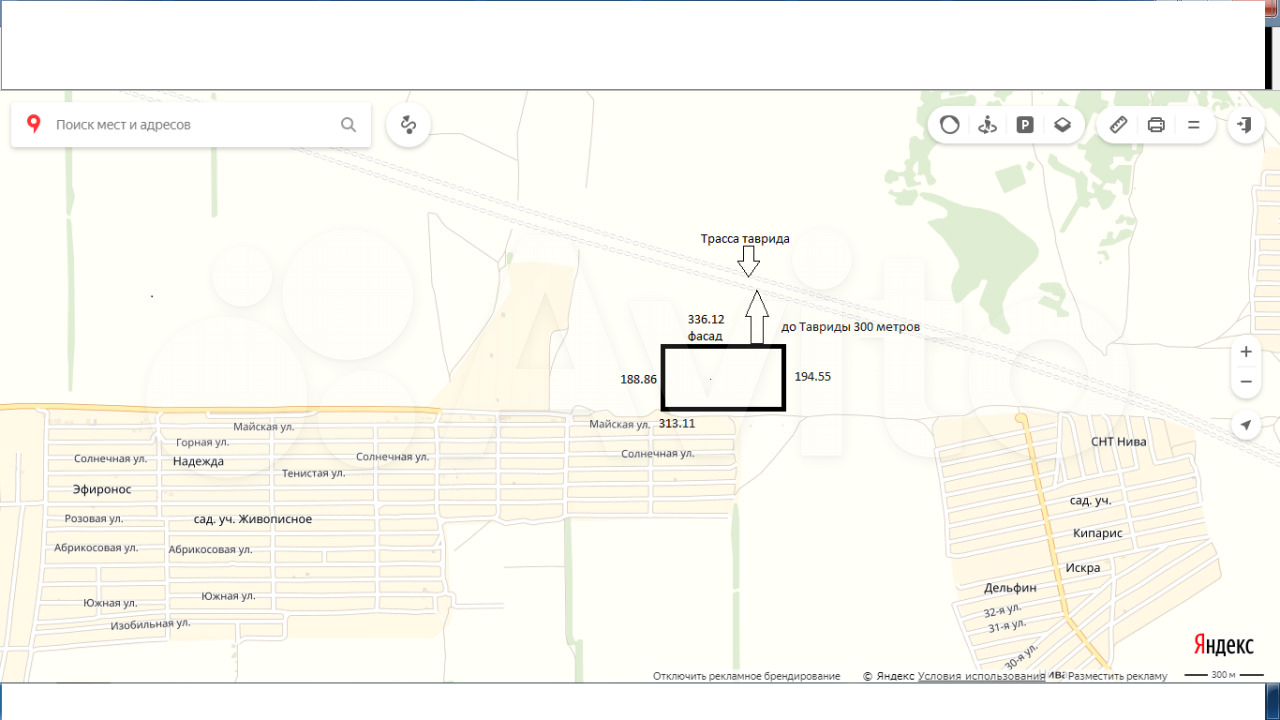Click the Розовая ул. street label
Viewport: 1280px width, 720px height.
tap(94, 519)
